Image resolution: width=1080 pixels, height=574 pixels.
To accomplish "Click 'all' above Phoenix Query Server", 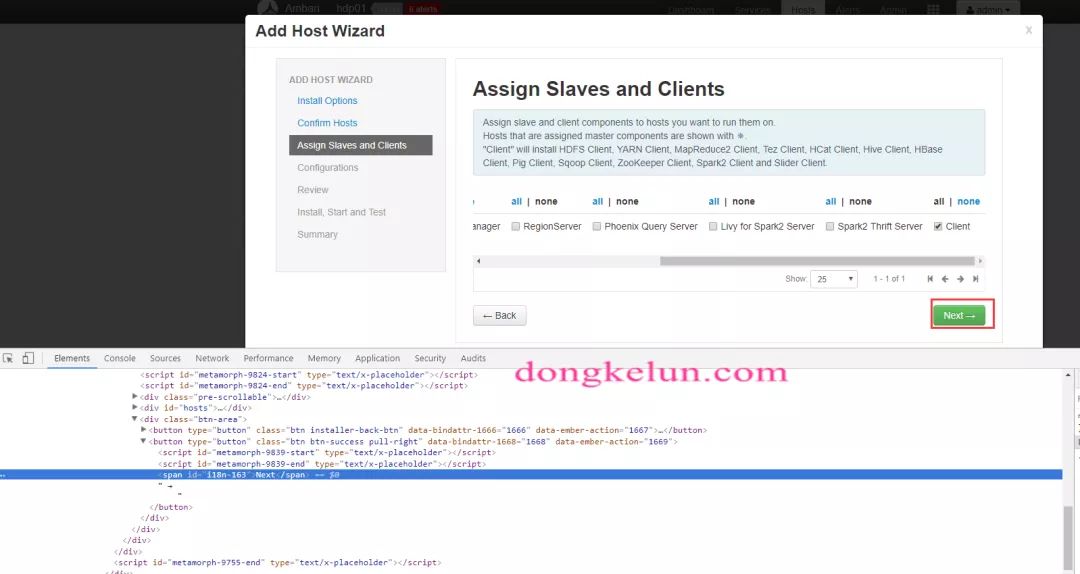I will [x=597, y=201].
